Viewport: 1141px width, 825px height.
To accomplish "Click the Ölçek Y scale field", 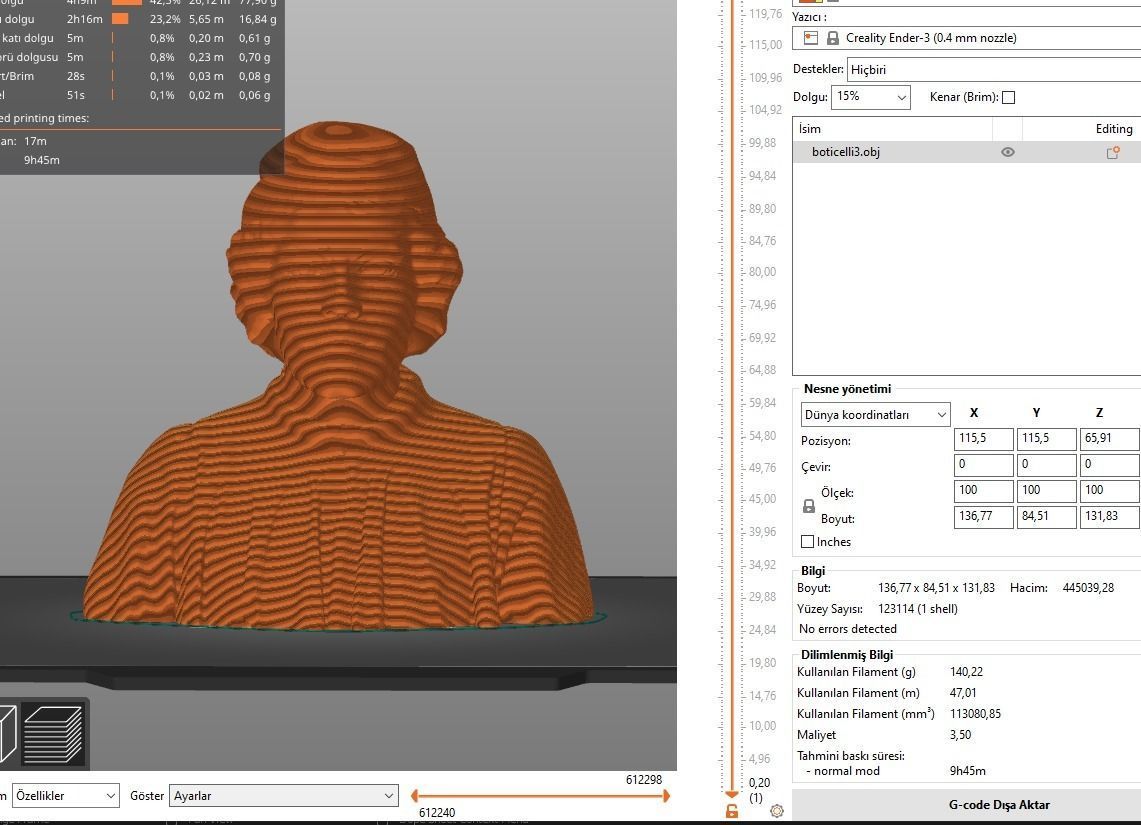I will [x=1046, y=491].
